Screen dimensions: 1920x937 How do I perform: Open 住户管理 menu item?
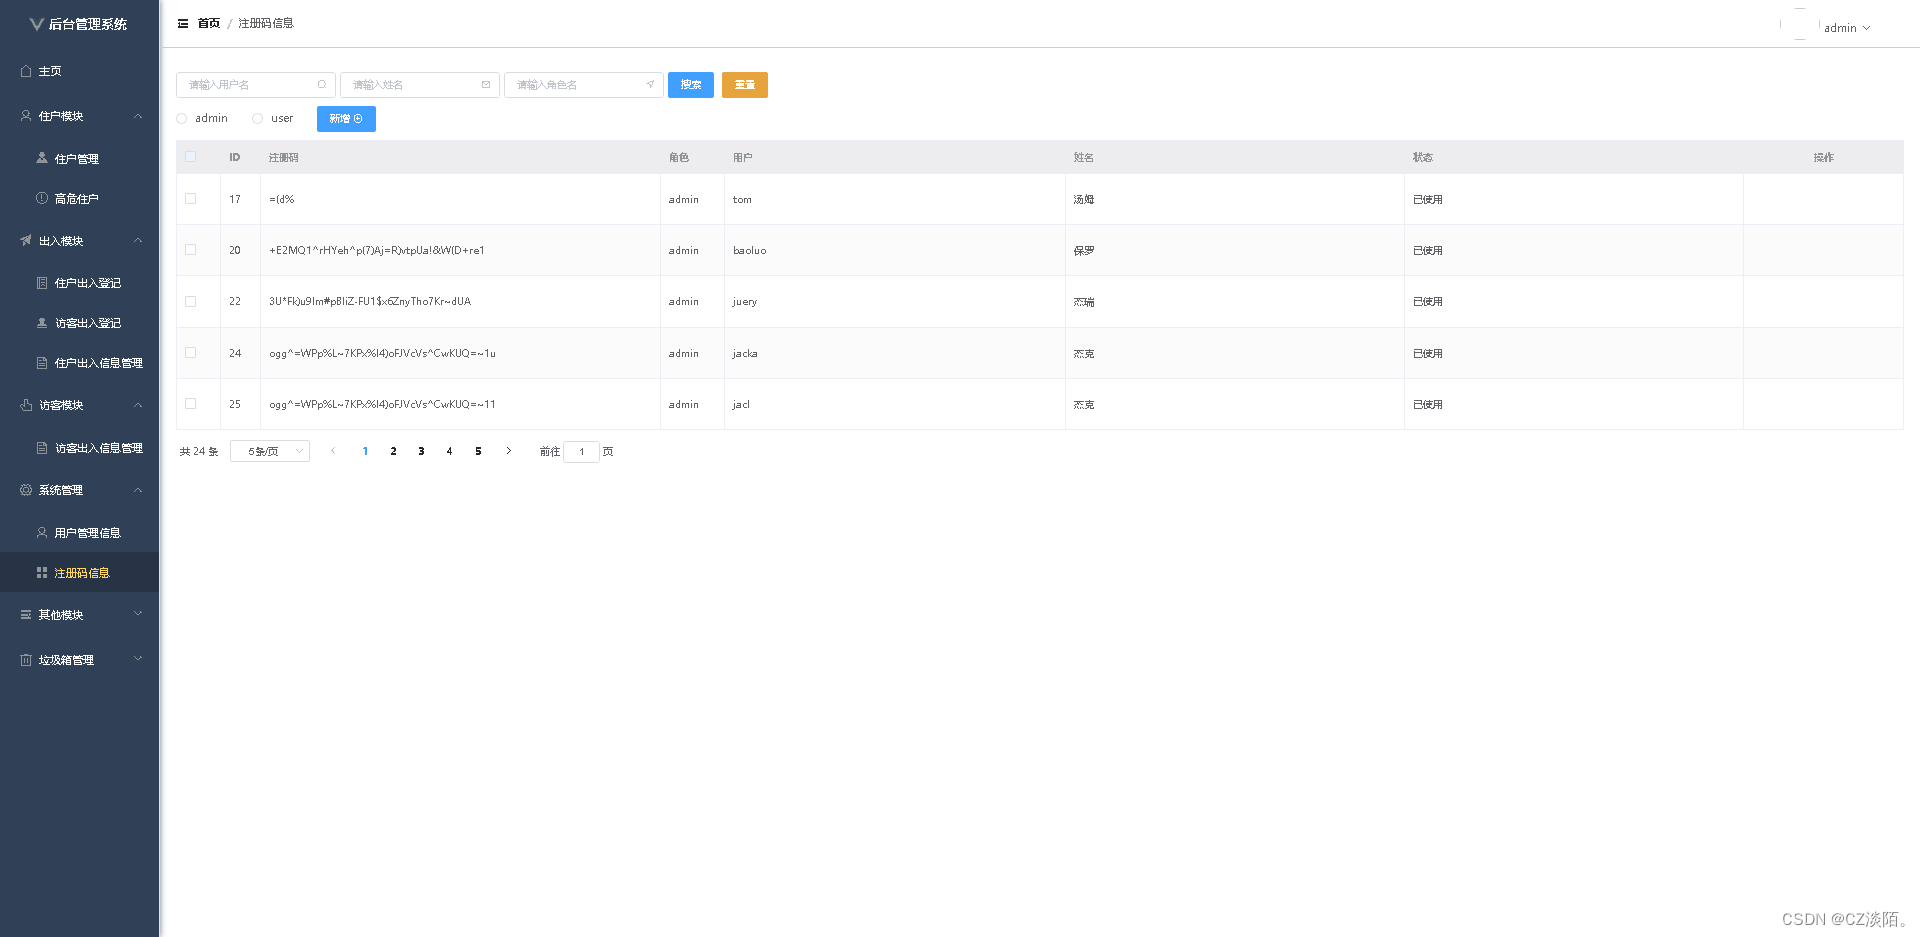click(x=79, y=158)
